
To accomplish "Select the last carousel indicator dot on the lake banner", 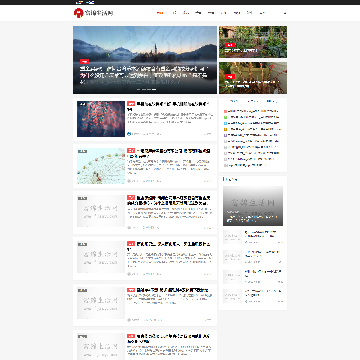I will [154, 89].
